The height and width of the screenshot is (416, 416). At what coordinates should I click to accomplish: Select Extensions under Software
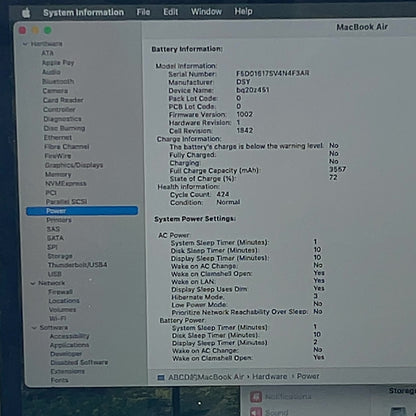click(x=68, y=371)
